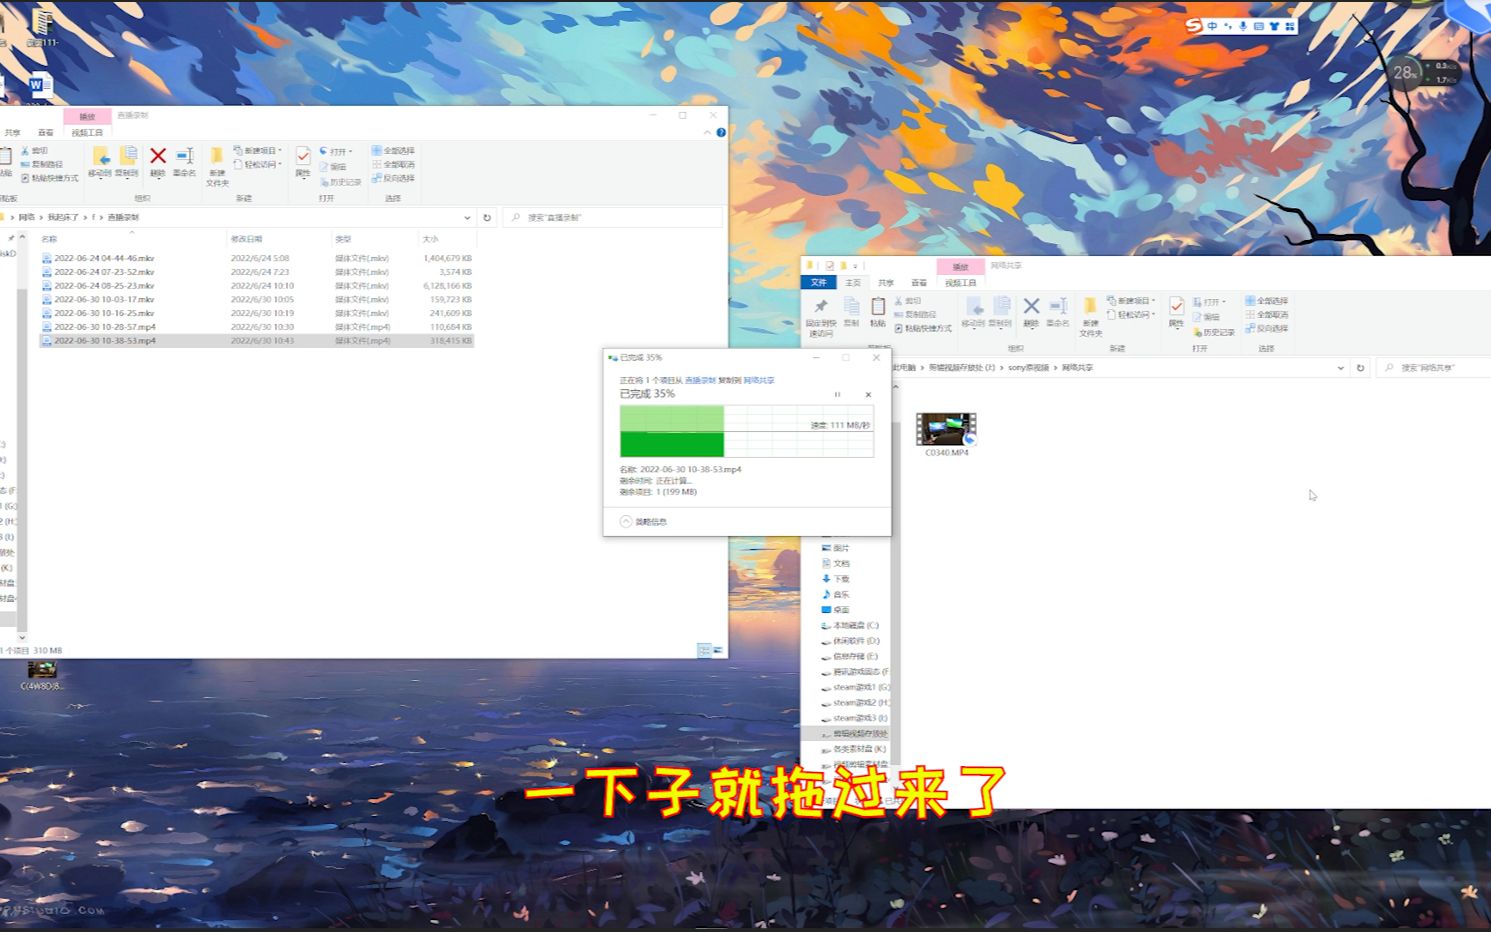The width and height of the screenshot is (1491, 932).
Task: Click the copy progress bar graph
Action: (747, 431)
